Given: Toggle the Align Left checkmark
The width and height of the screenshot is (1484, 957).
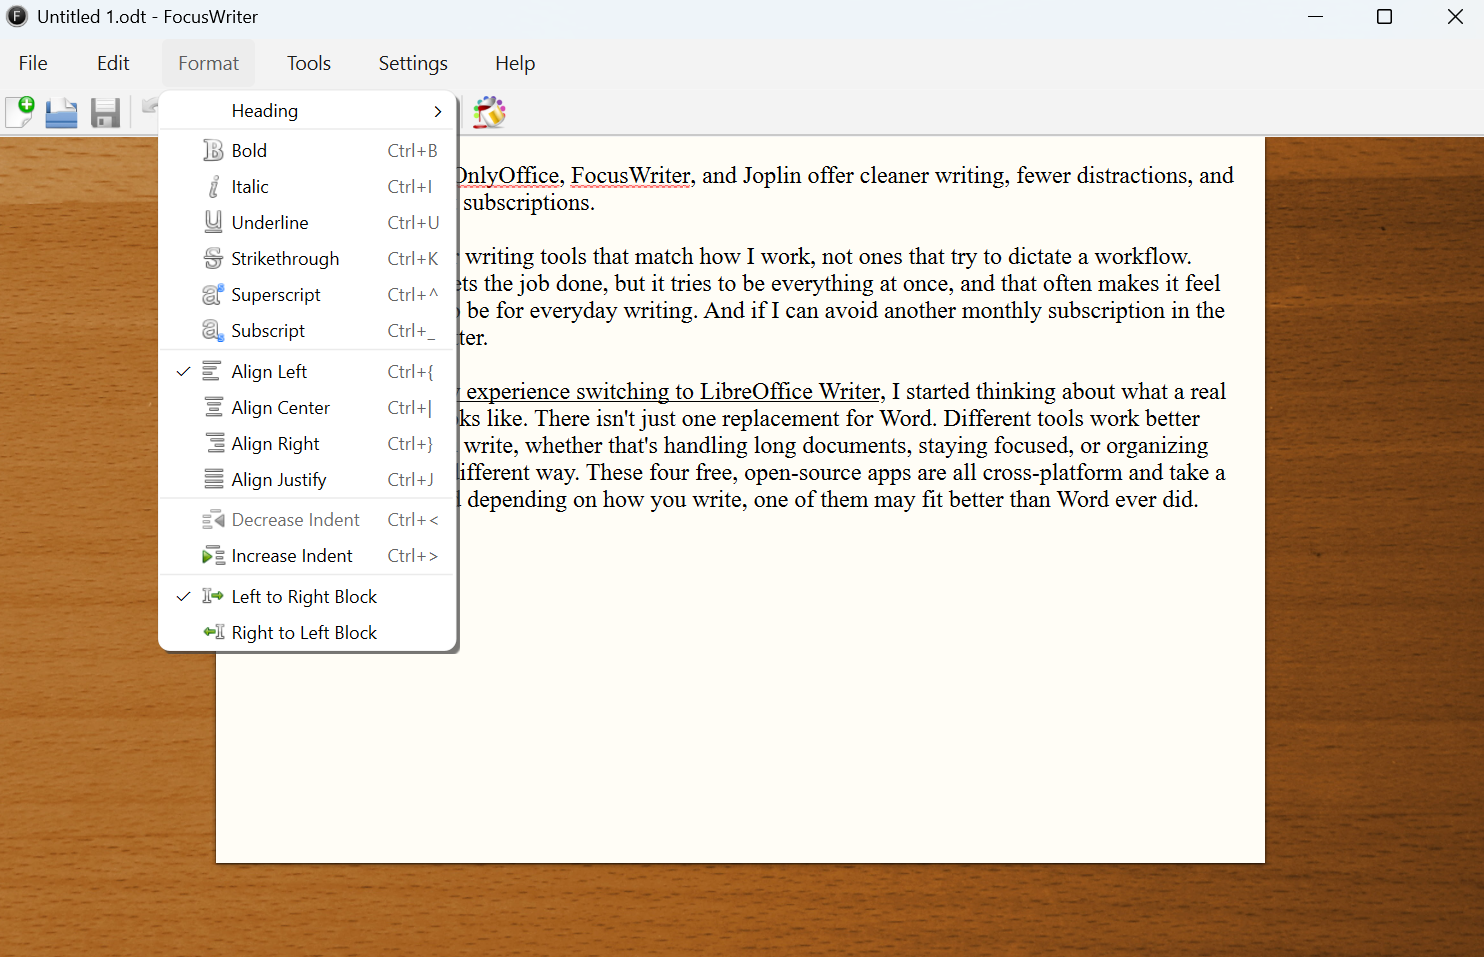Looking at the screenshot, I should (183, 371).
